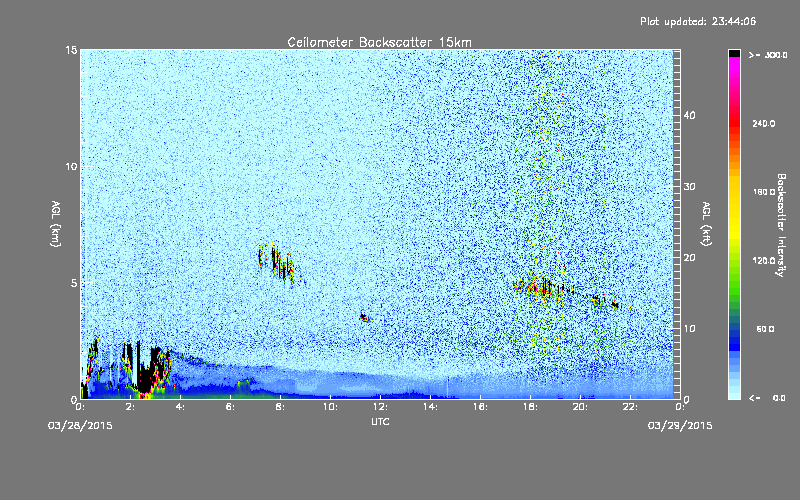Image resolution: width=800 pixels, height=500 pixels.
Task: Click the "15" km tick on left axis
Action: [71, 50]
